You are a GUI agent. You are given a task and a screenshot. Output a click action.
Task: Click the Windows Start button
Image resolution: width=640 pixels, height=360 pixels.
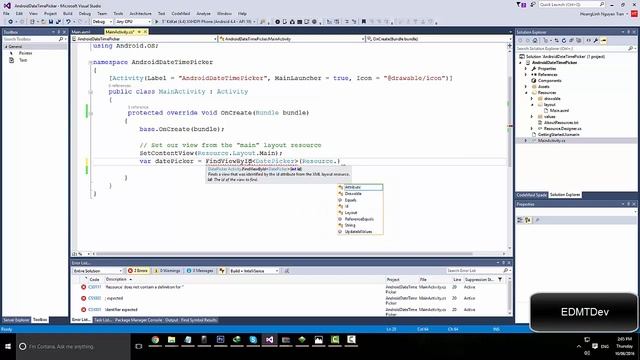click(x=8, y=347)
